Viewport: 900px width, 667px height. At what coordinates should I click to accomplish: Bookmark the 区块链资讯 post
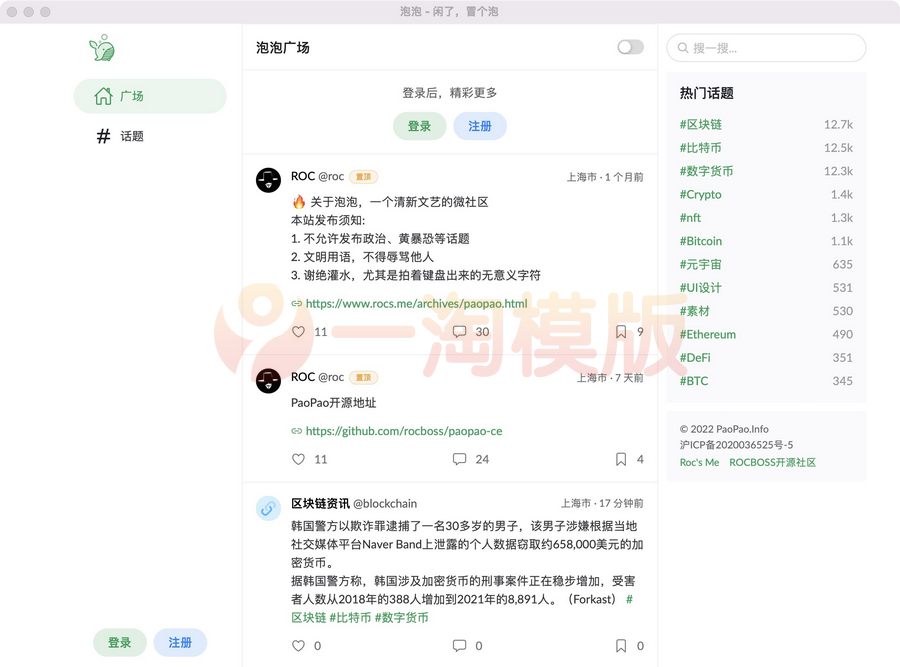point(621,646)
